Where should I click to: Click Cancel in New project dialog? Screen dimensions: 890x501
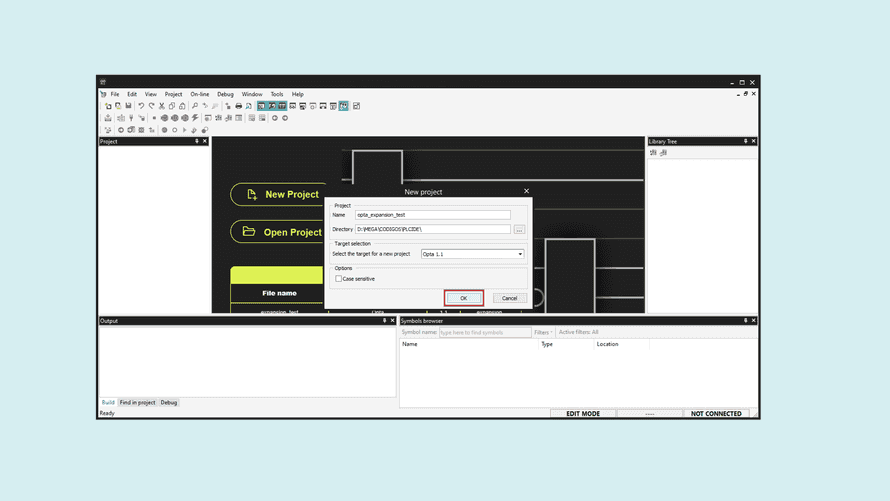(x=509, y=298)
